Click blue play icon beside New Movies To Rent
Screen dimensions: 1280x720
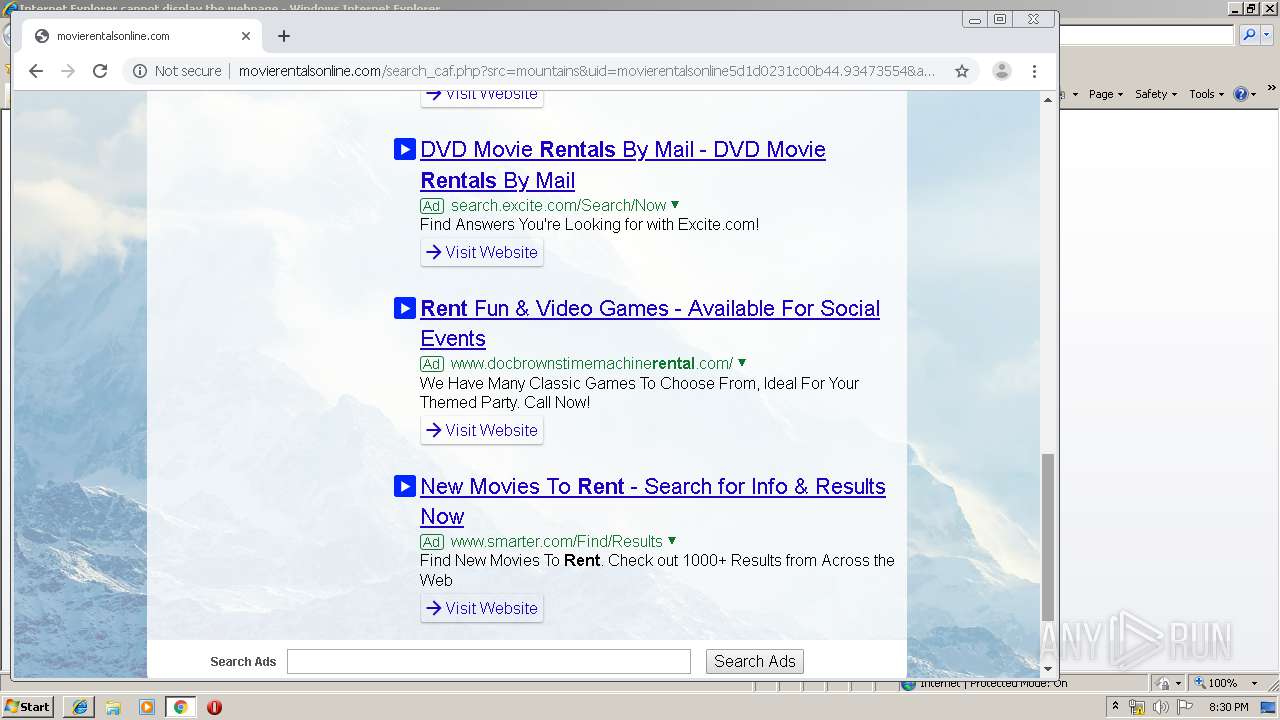404,486
